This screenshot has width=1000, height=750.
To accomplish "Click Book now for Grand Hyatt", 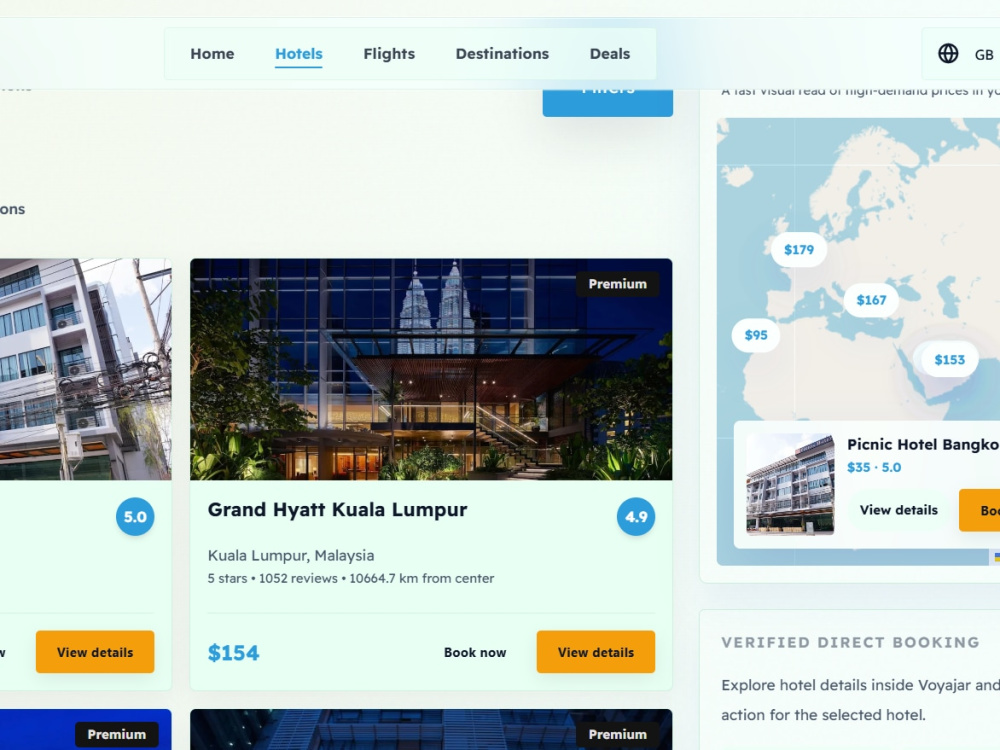I will point(475,652).
